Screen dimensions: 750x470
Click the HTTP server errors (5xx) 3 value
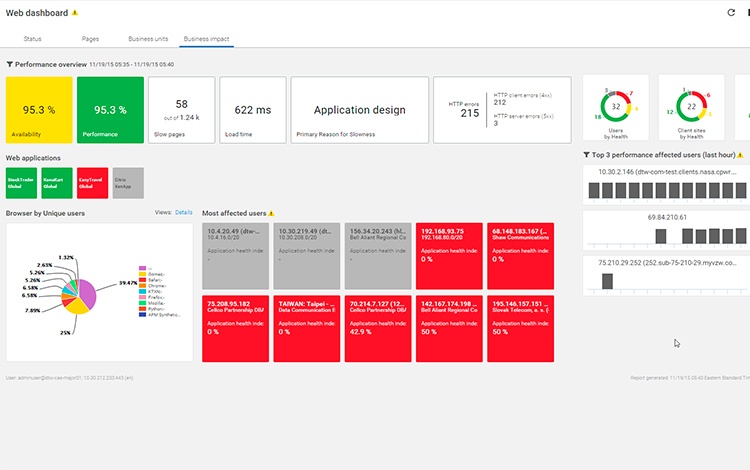(x=496, y=123)
